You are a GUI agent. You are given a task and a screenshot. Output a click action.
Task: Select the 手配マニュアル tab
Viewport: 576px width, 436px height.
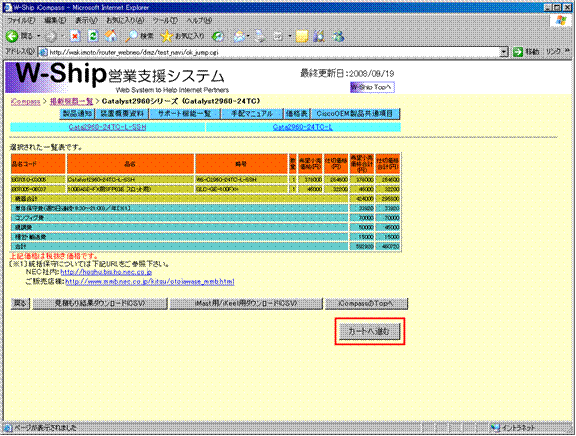pos(252,114)
